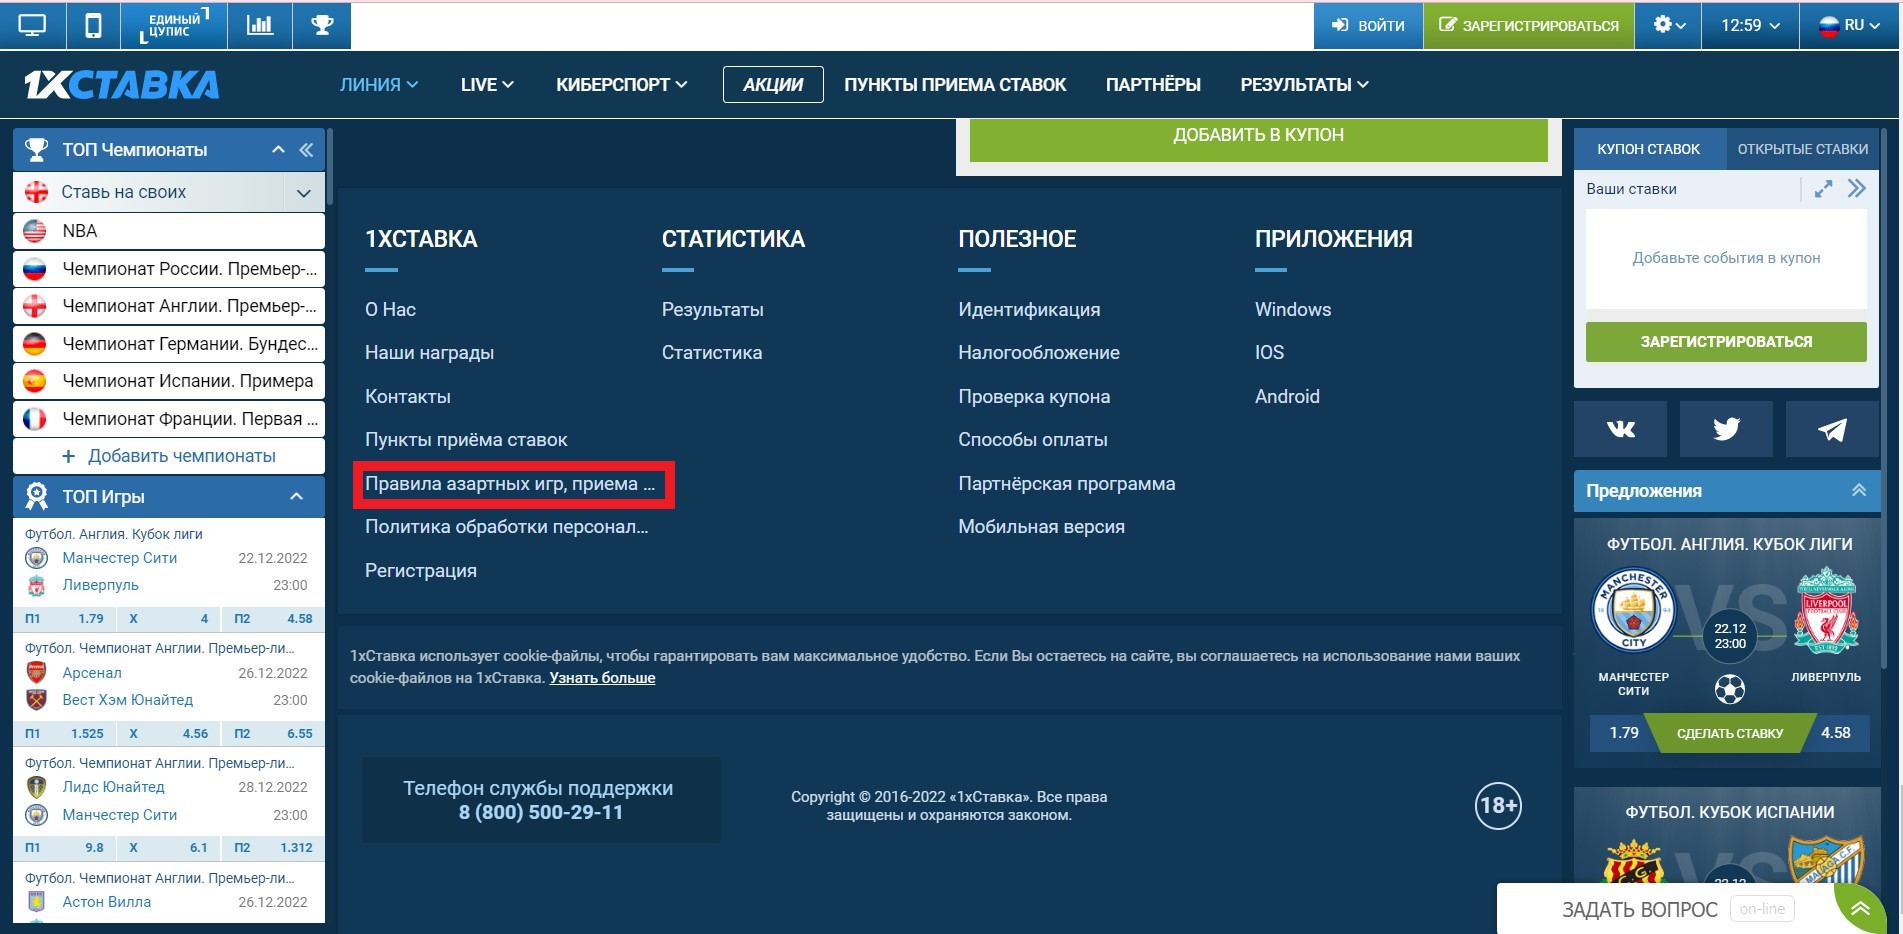The image size is (1903, 934).
Task: Open the LIVE menu
Action: (487, 85)
